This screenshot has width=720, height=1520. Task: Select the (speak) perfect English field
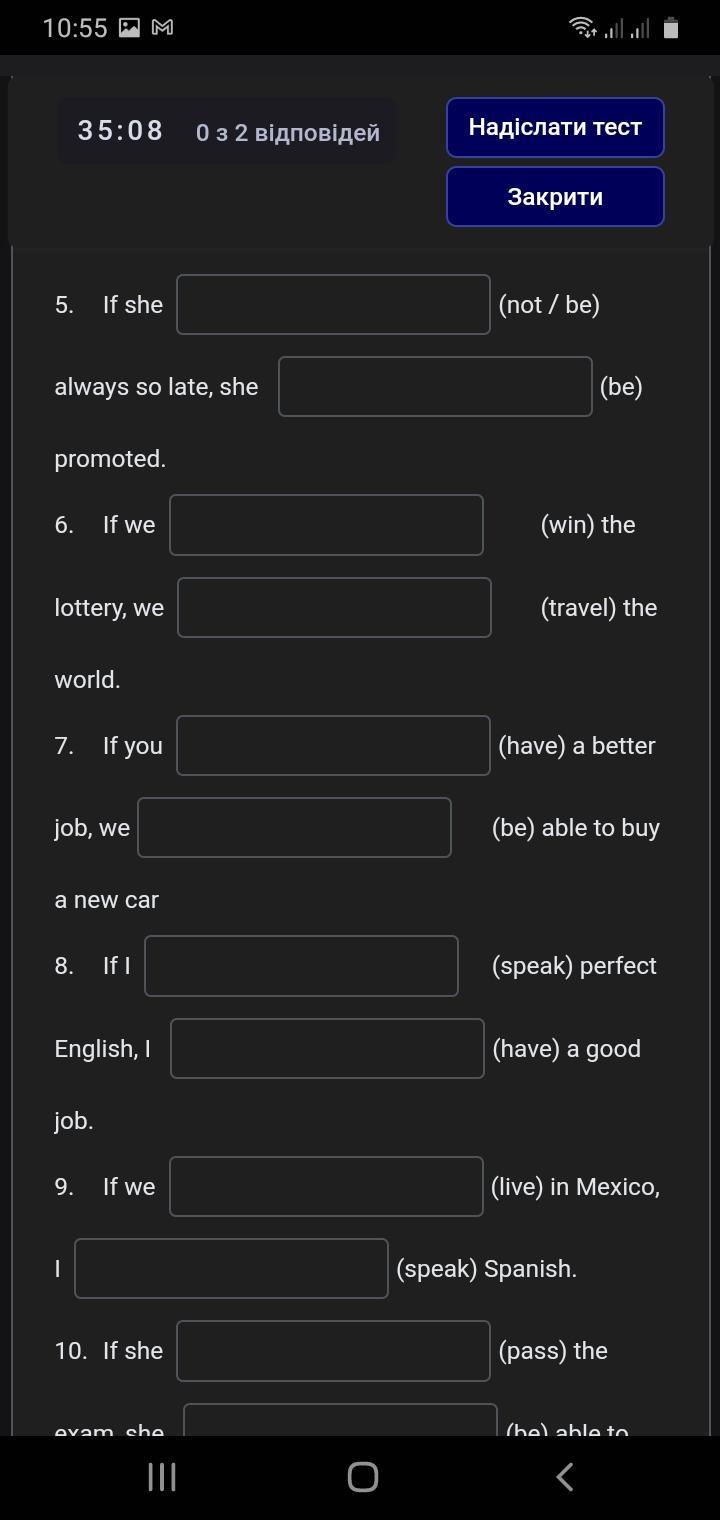[301, 966]
